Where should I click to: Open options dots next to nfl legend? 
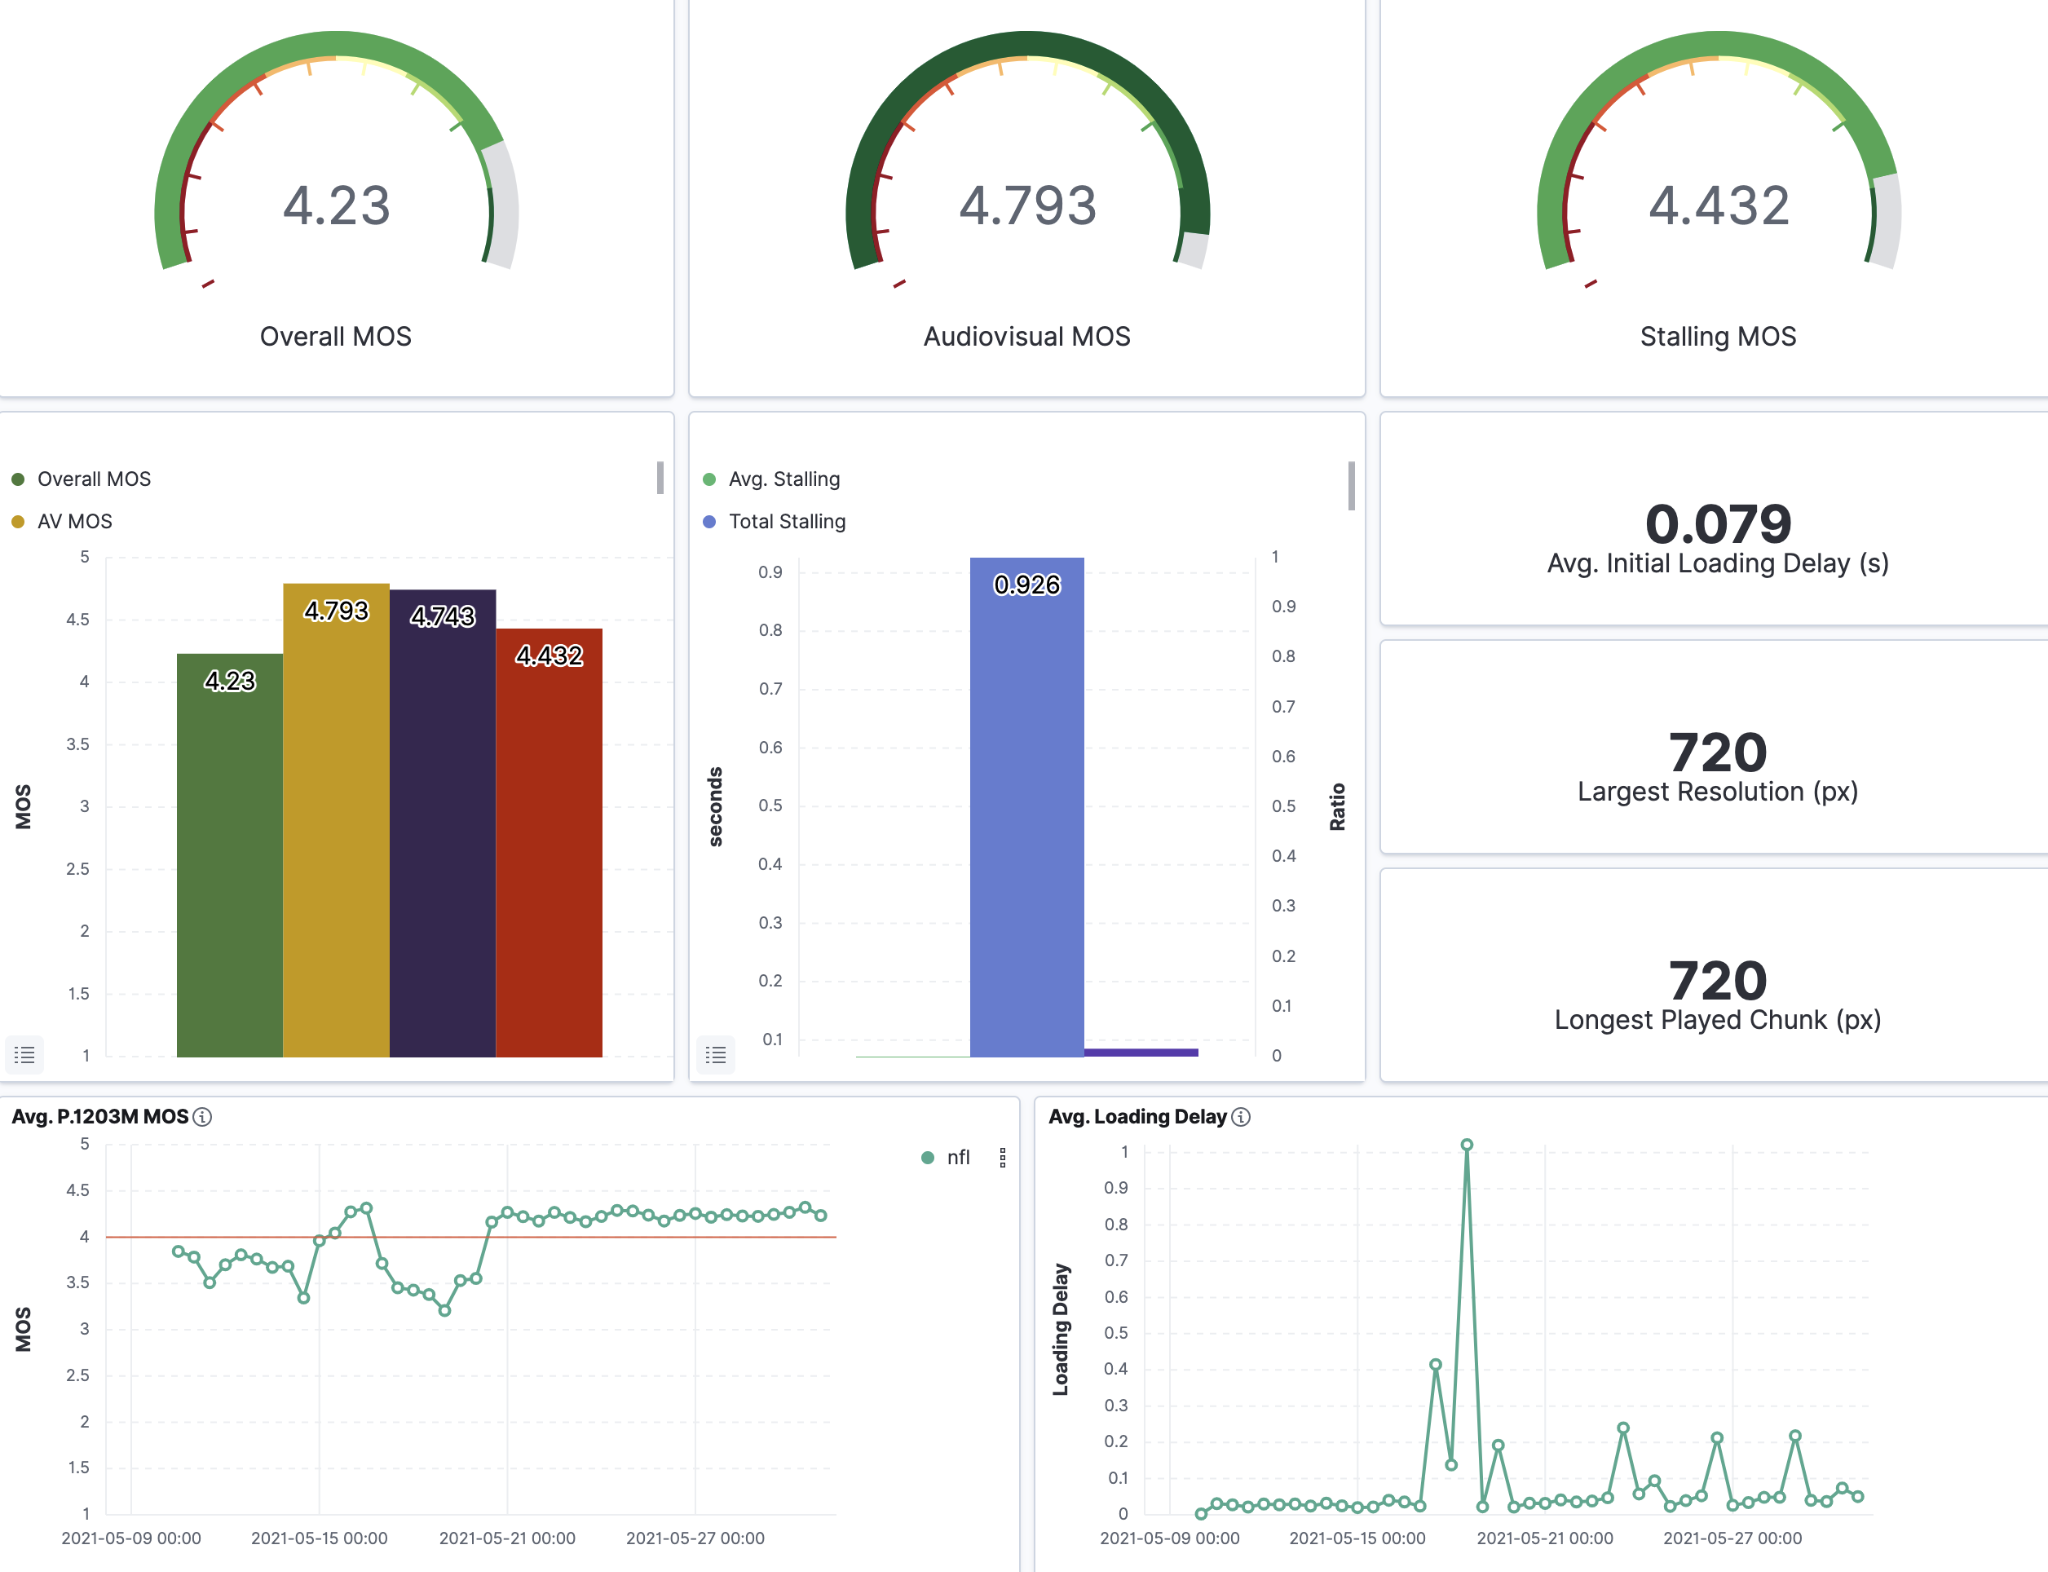tap(1002, 1158)
